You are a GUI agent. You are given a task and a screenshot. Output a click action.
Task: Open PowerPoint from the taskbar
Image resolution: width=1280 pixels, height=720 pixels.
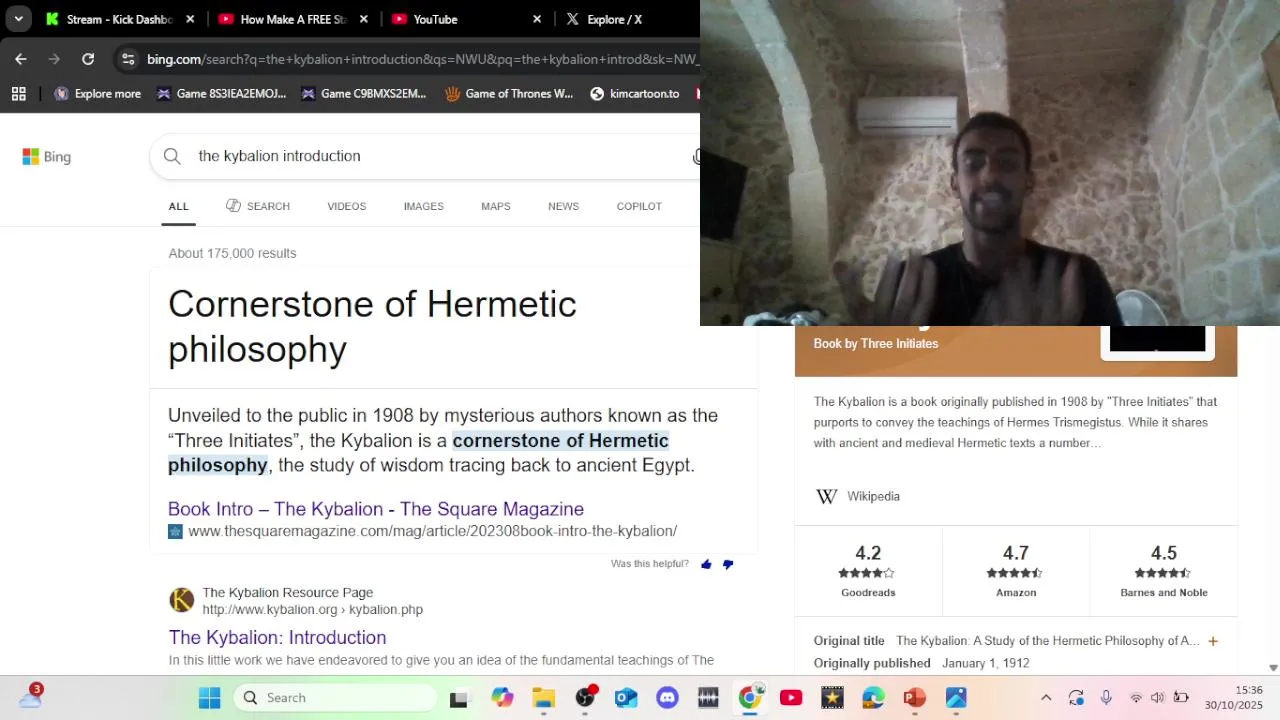click(915, 698)
